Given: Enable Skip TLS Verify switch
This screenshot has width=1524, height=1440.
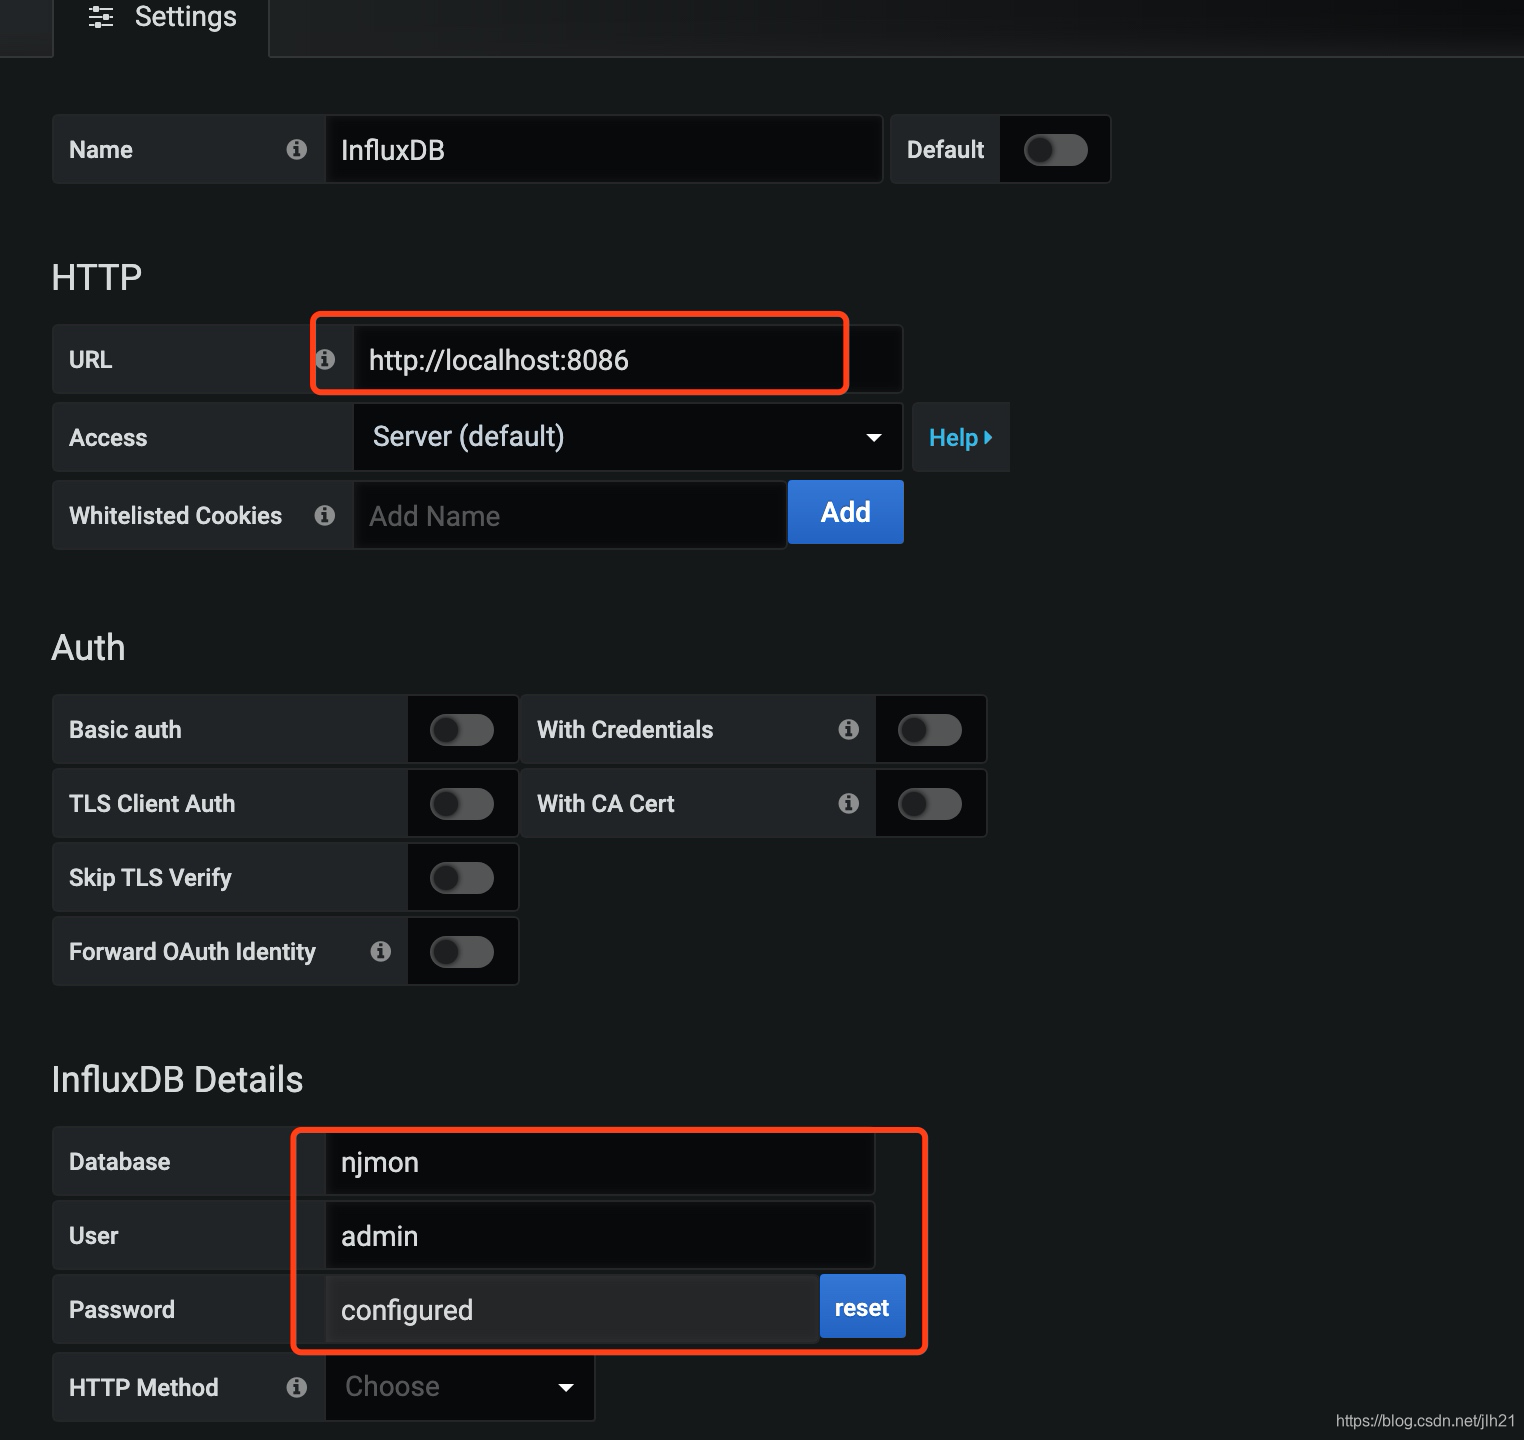Looking at the screenshot, I should tap(462, 878).
